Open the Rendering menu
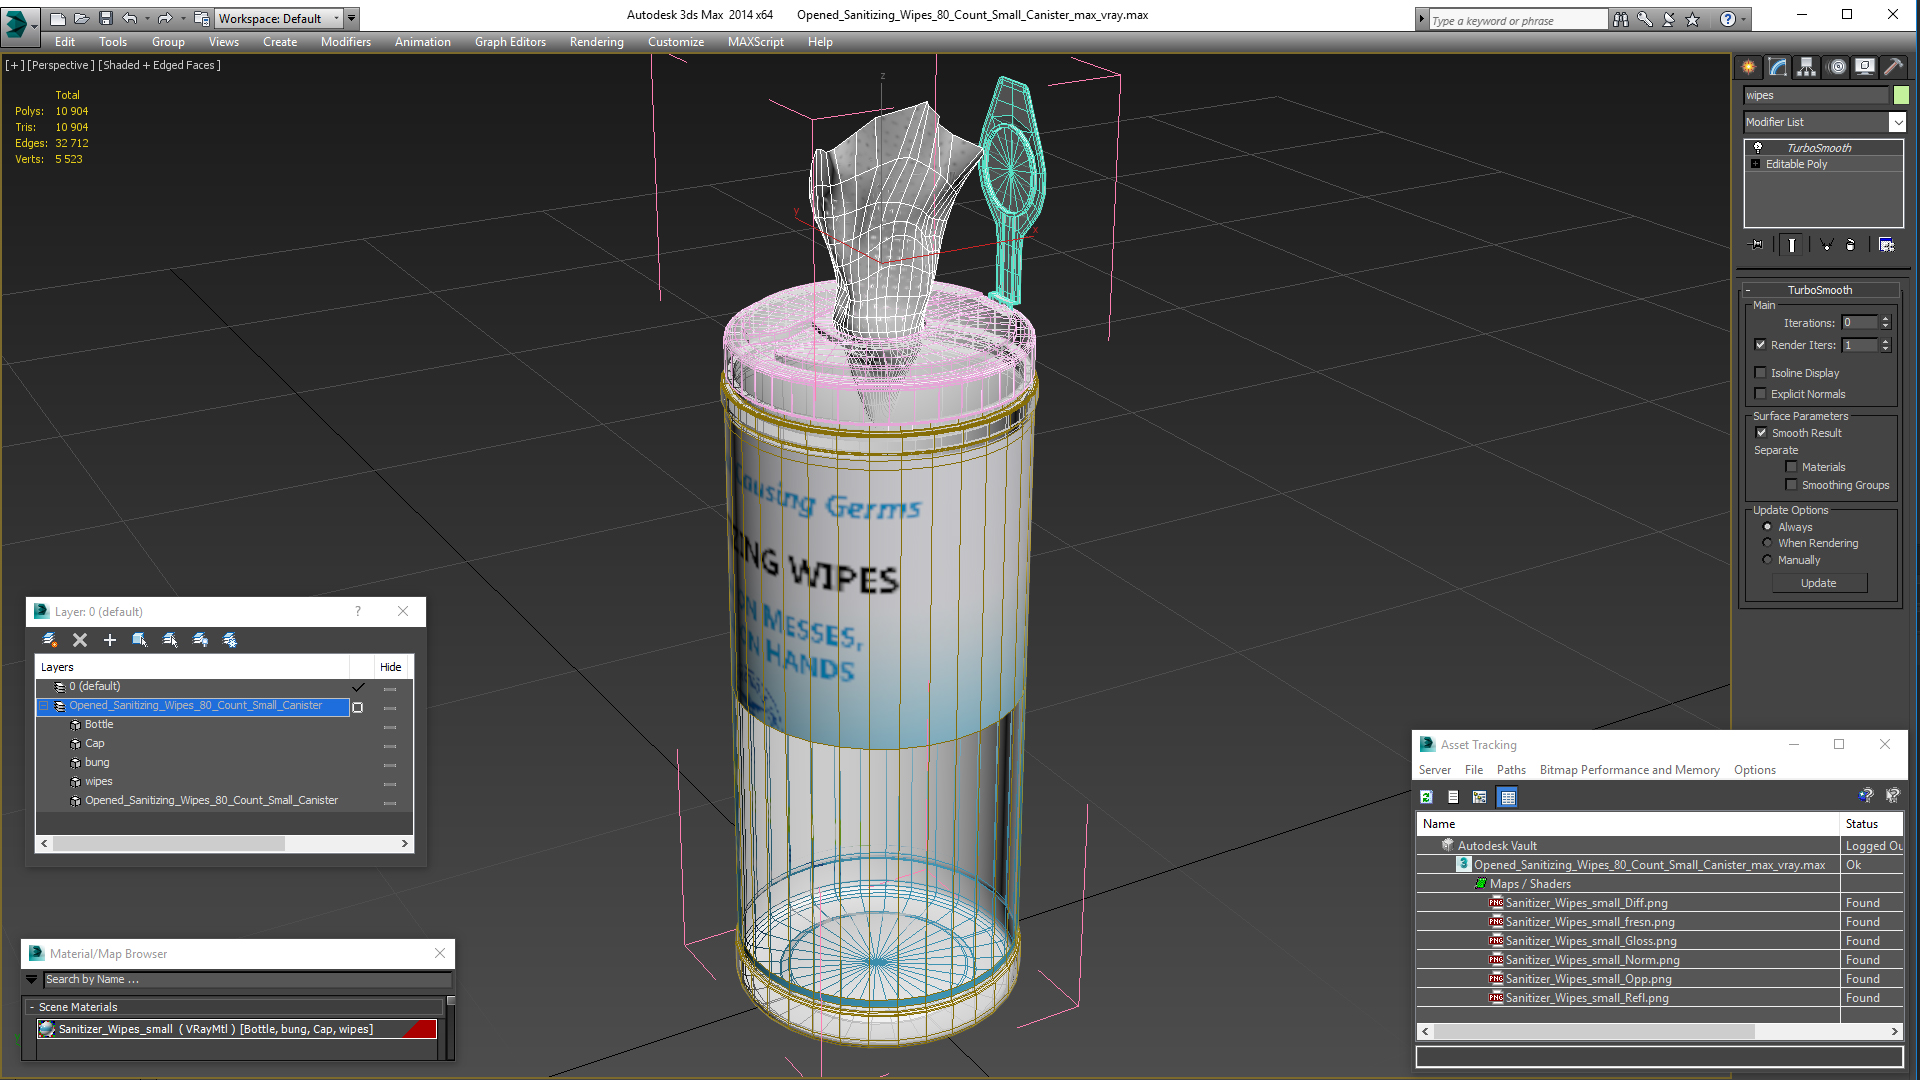 point(596,42)
